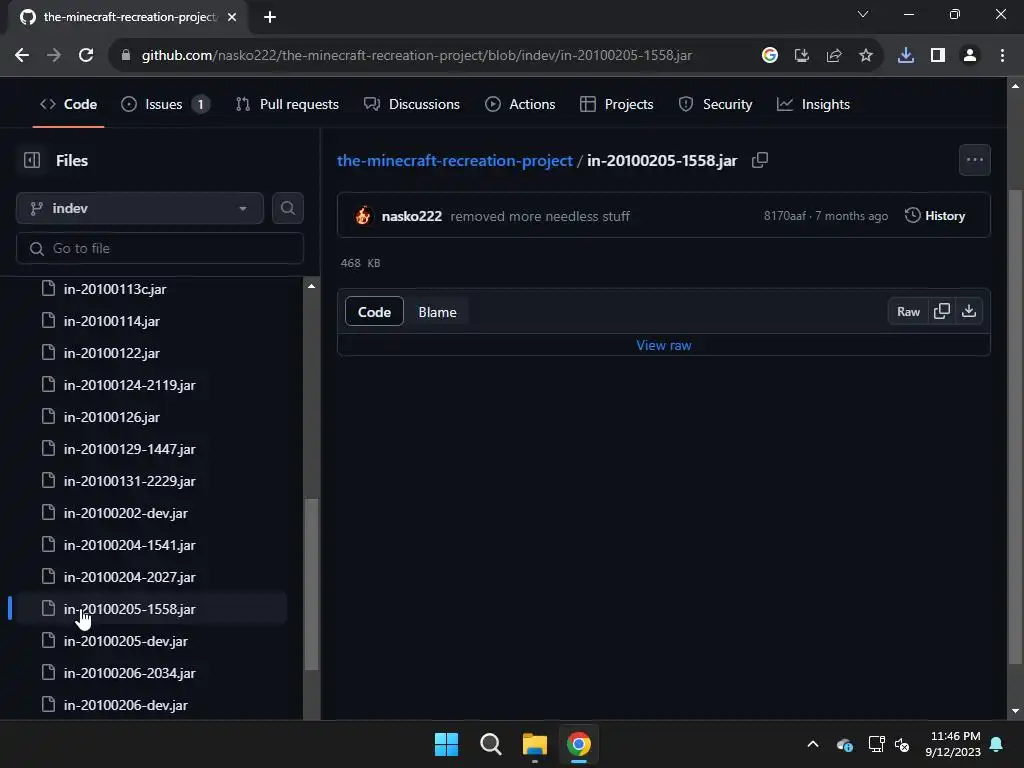Focus the Go to file field
Viewport: 1024px width, 768px height.
click(x=159, y=248)
